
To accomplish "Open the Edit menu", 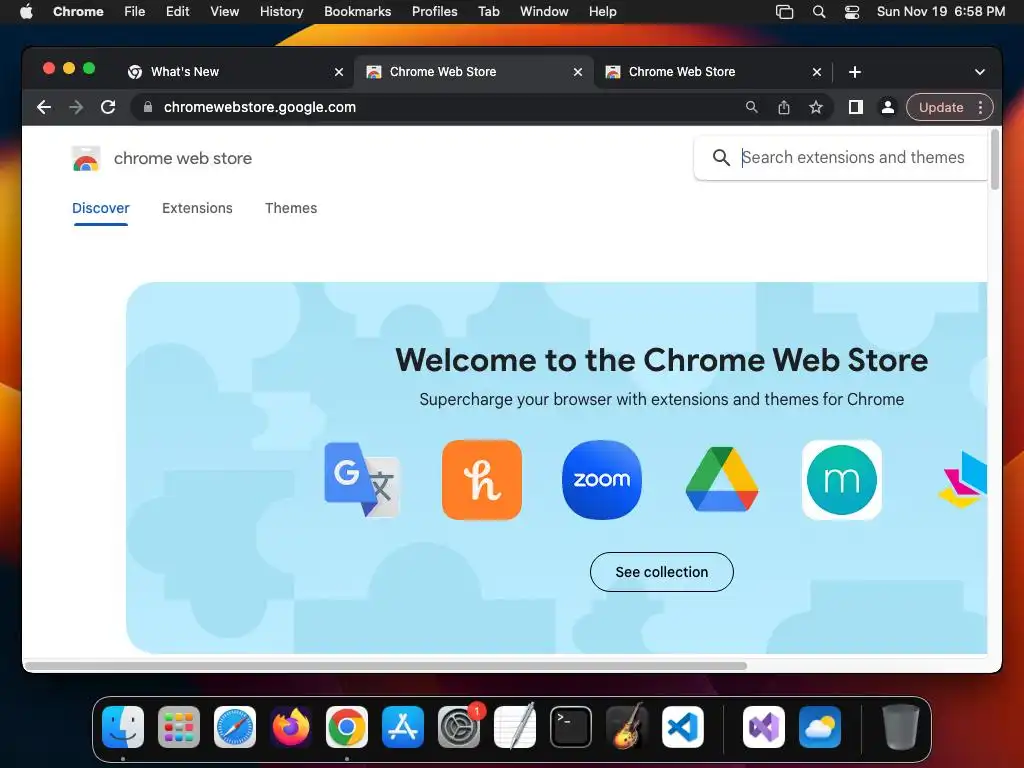I will coord(178,11).
